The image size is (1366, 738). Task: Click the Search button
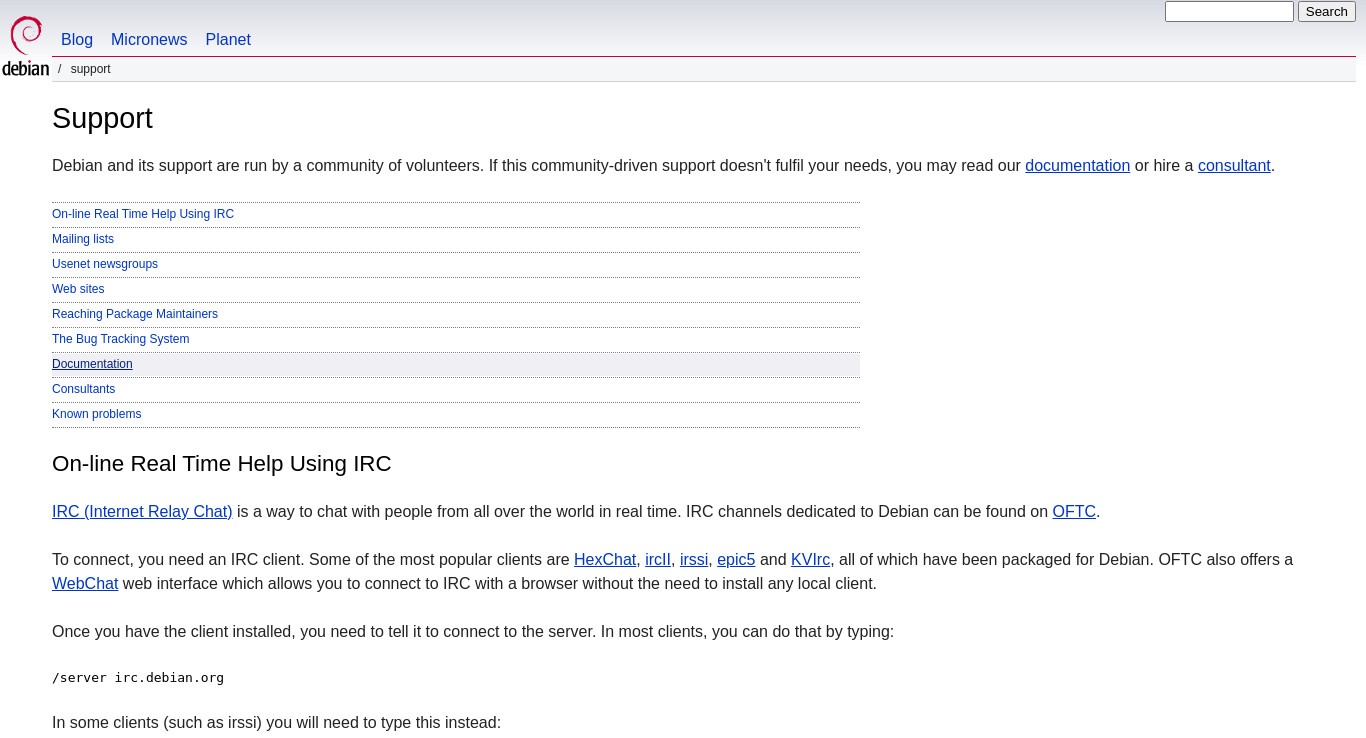[x=1327, y=12]
